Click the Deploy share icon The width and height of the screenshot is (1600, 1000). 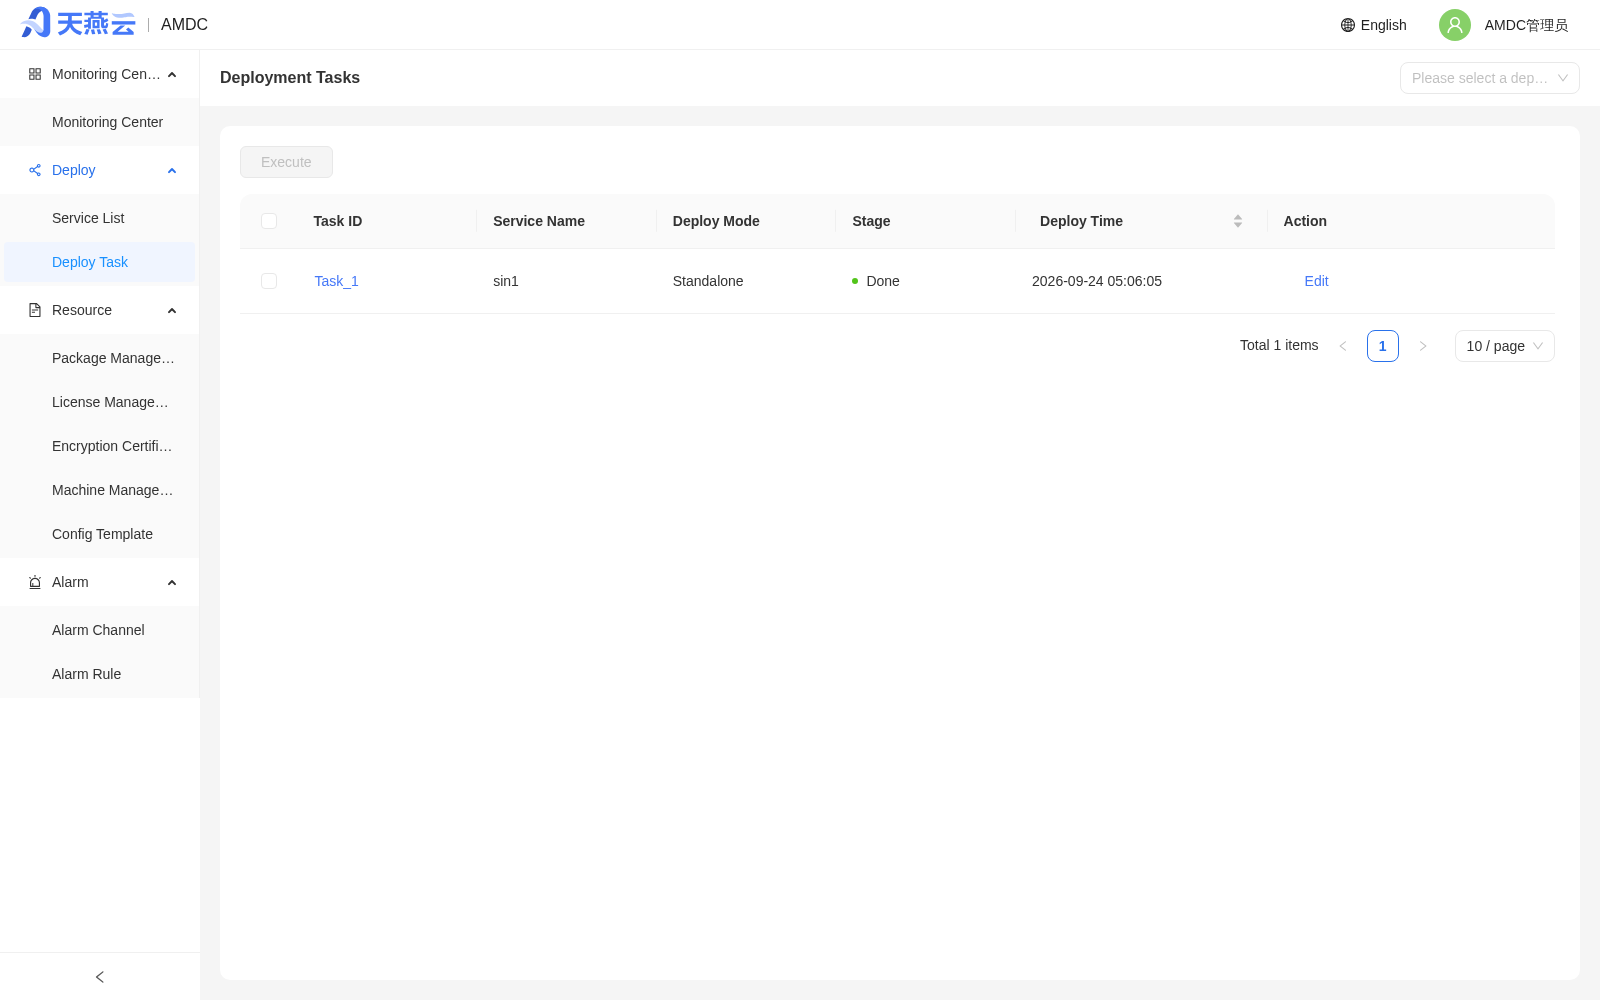[35, 170]
